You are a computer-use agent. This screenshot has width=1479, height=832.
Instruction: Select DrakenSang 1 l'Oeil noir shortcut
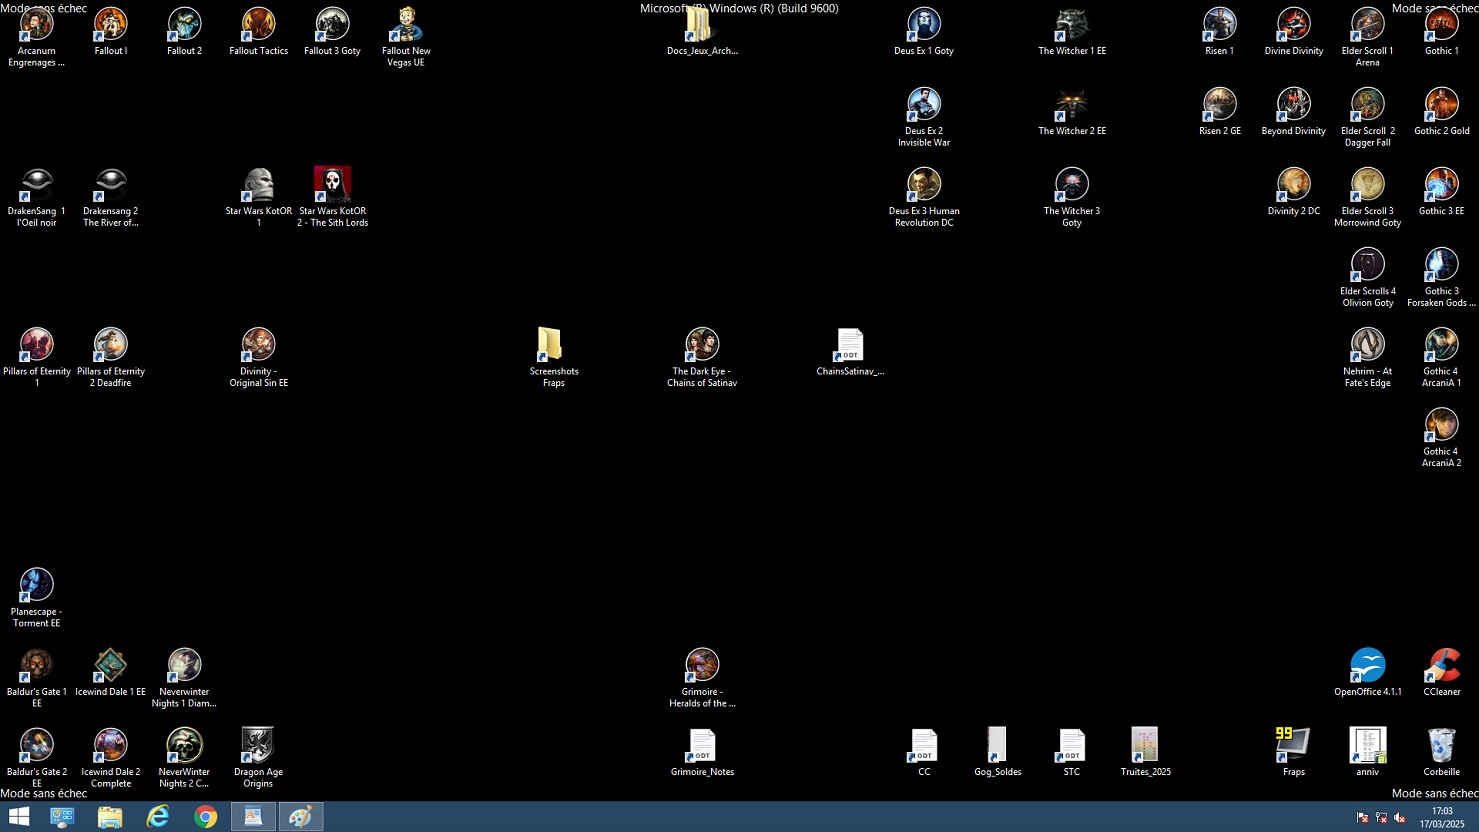tap(37, 184)
